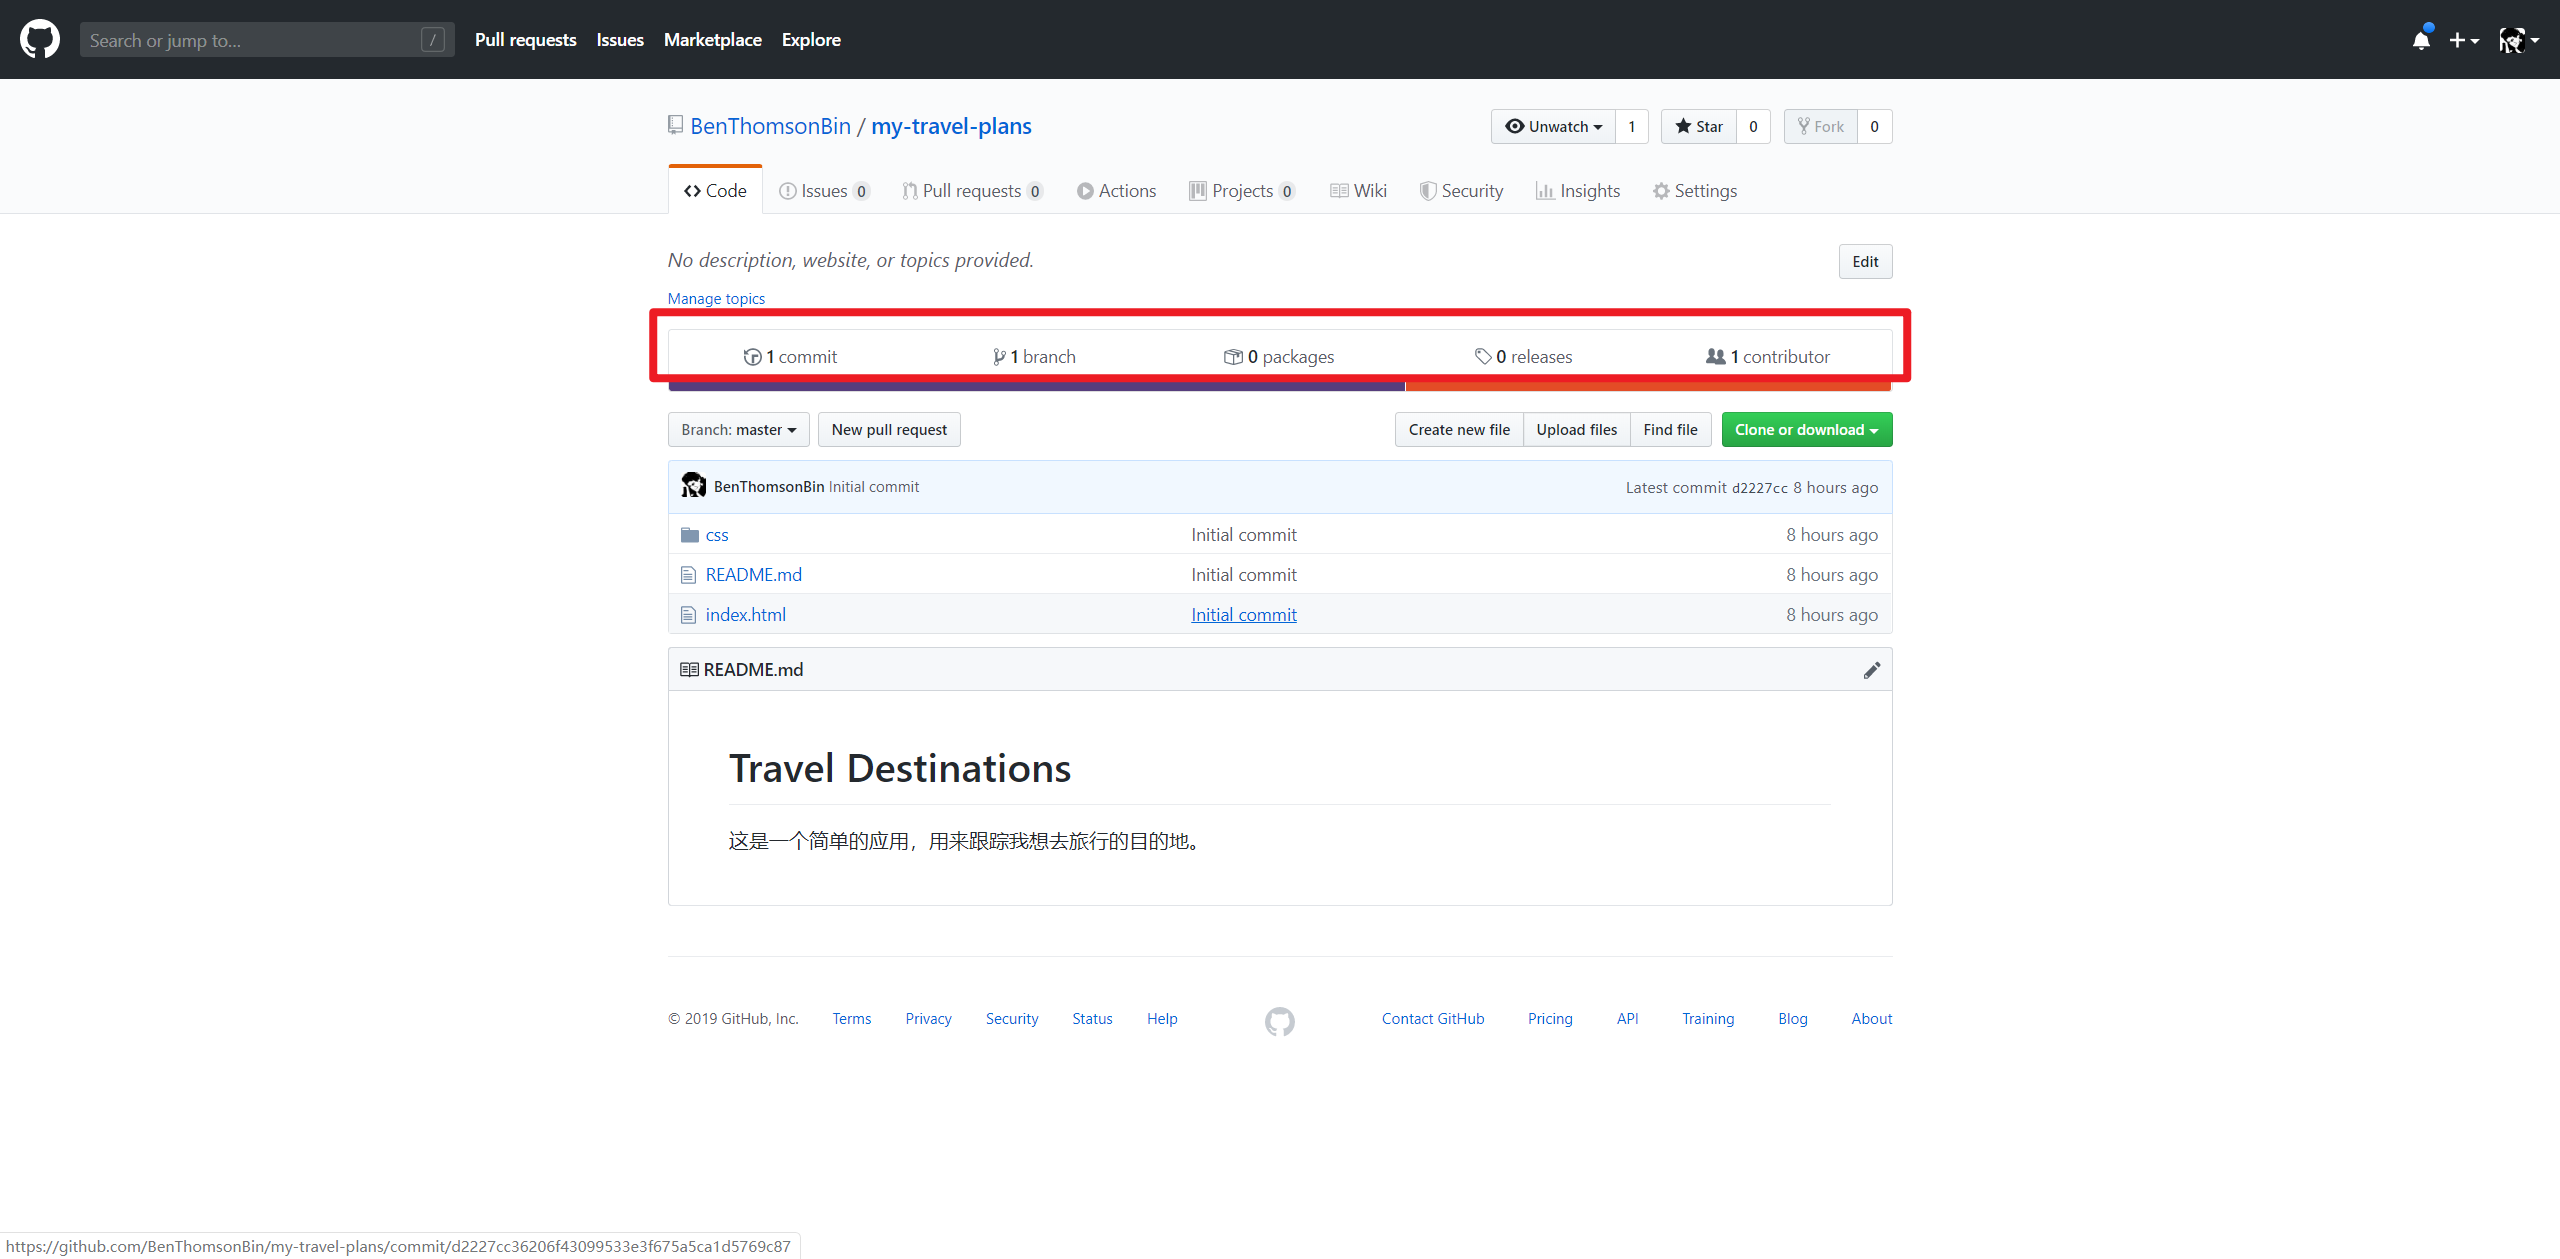Viewport: 2560px width, 1259px height.
Task: Open footer Help link
Action: pyautogui.click(x=1162, y=1018)
